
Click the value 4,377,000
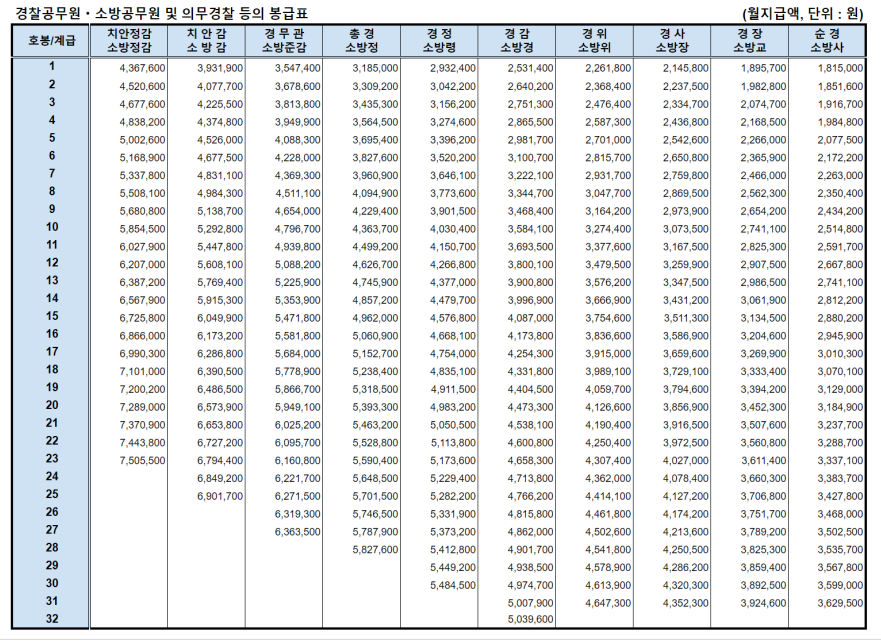(x=453, y=283)
